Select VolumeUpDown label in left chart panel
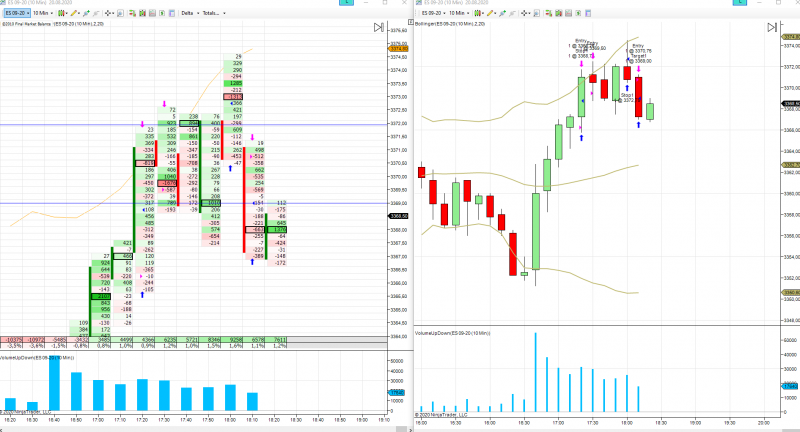800x432 pixels. click(x=37, y=358)
